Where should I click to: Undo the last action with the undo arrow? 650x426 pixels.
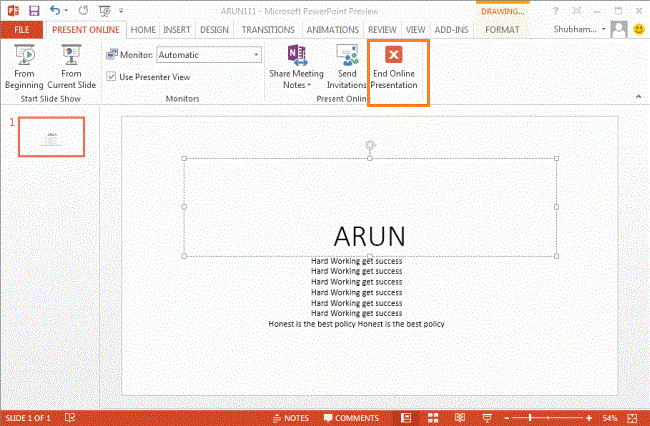point(55,10)
